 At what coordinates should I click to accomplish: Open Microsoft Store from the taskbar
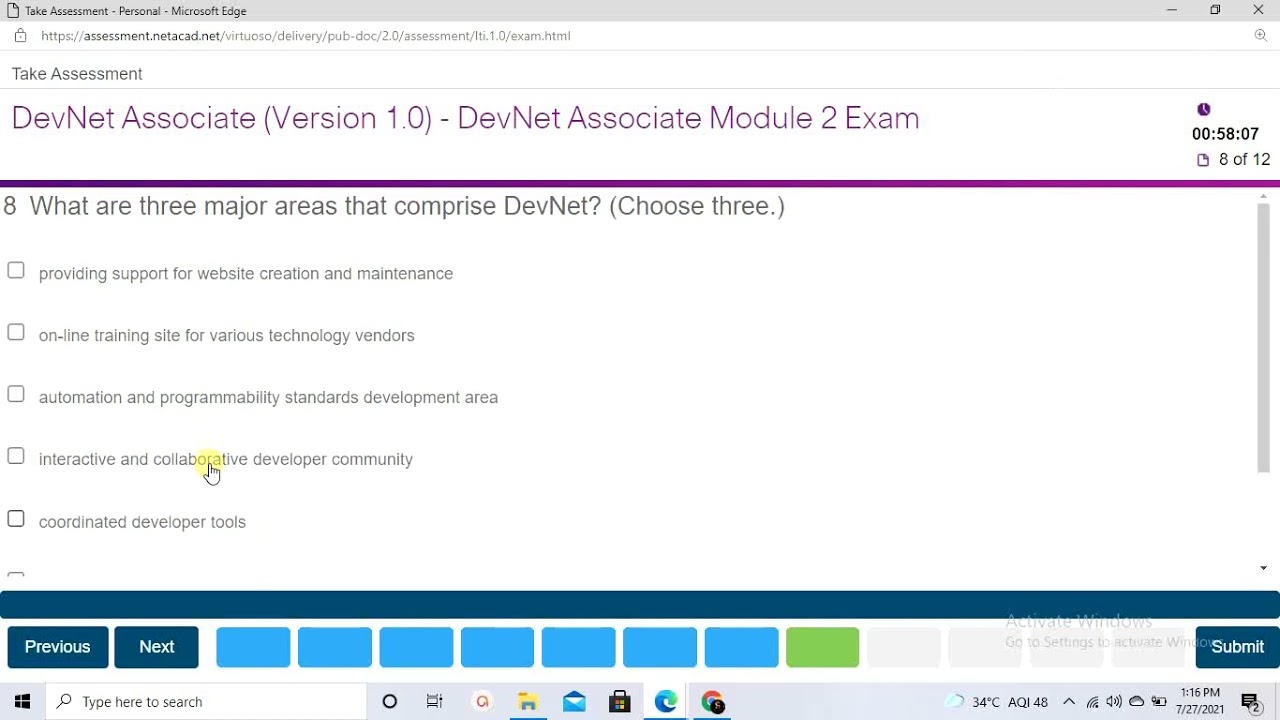click(620, 702)
